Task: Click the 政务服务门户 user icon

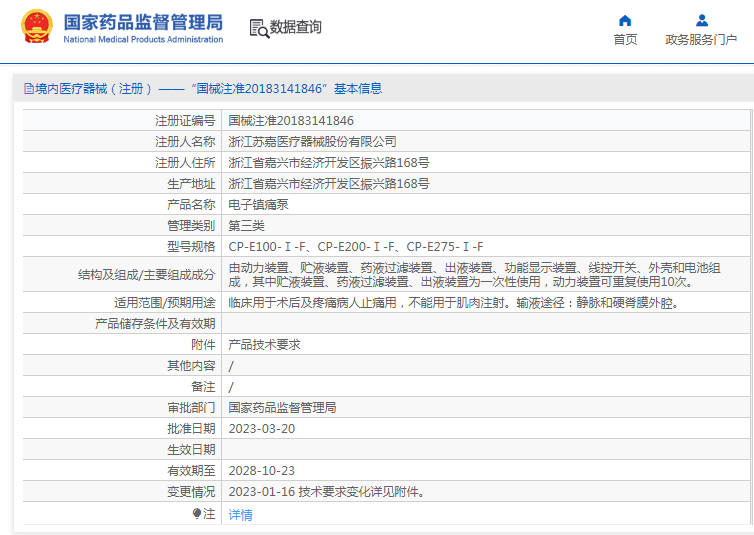Action: coord(702,20)
